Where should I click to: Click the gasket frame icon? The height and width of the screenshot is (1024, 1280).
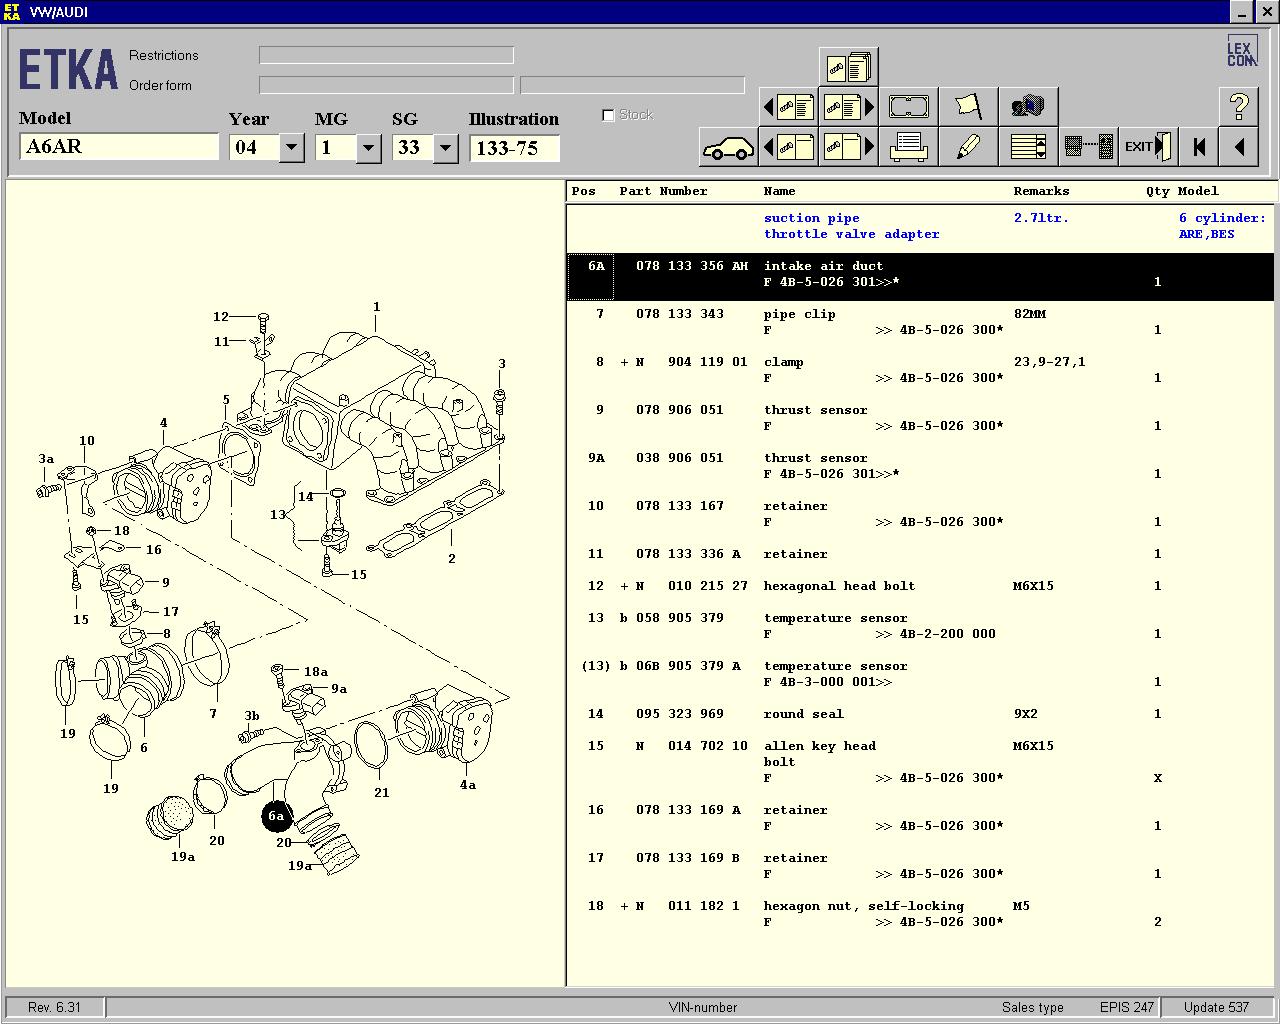pyautogui.click(x=908, y=106)
